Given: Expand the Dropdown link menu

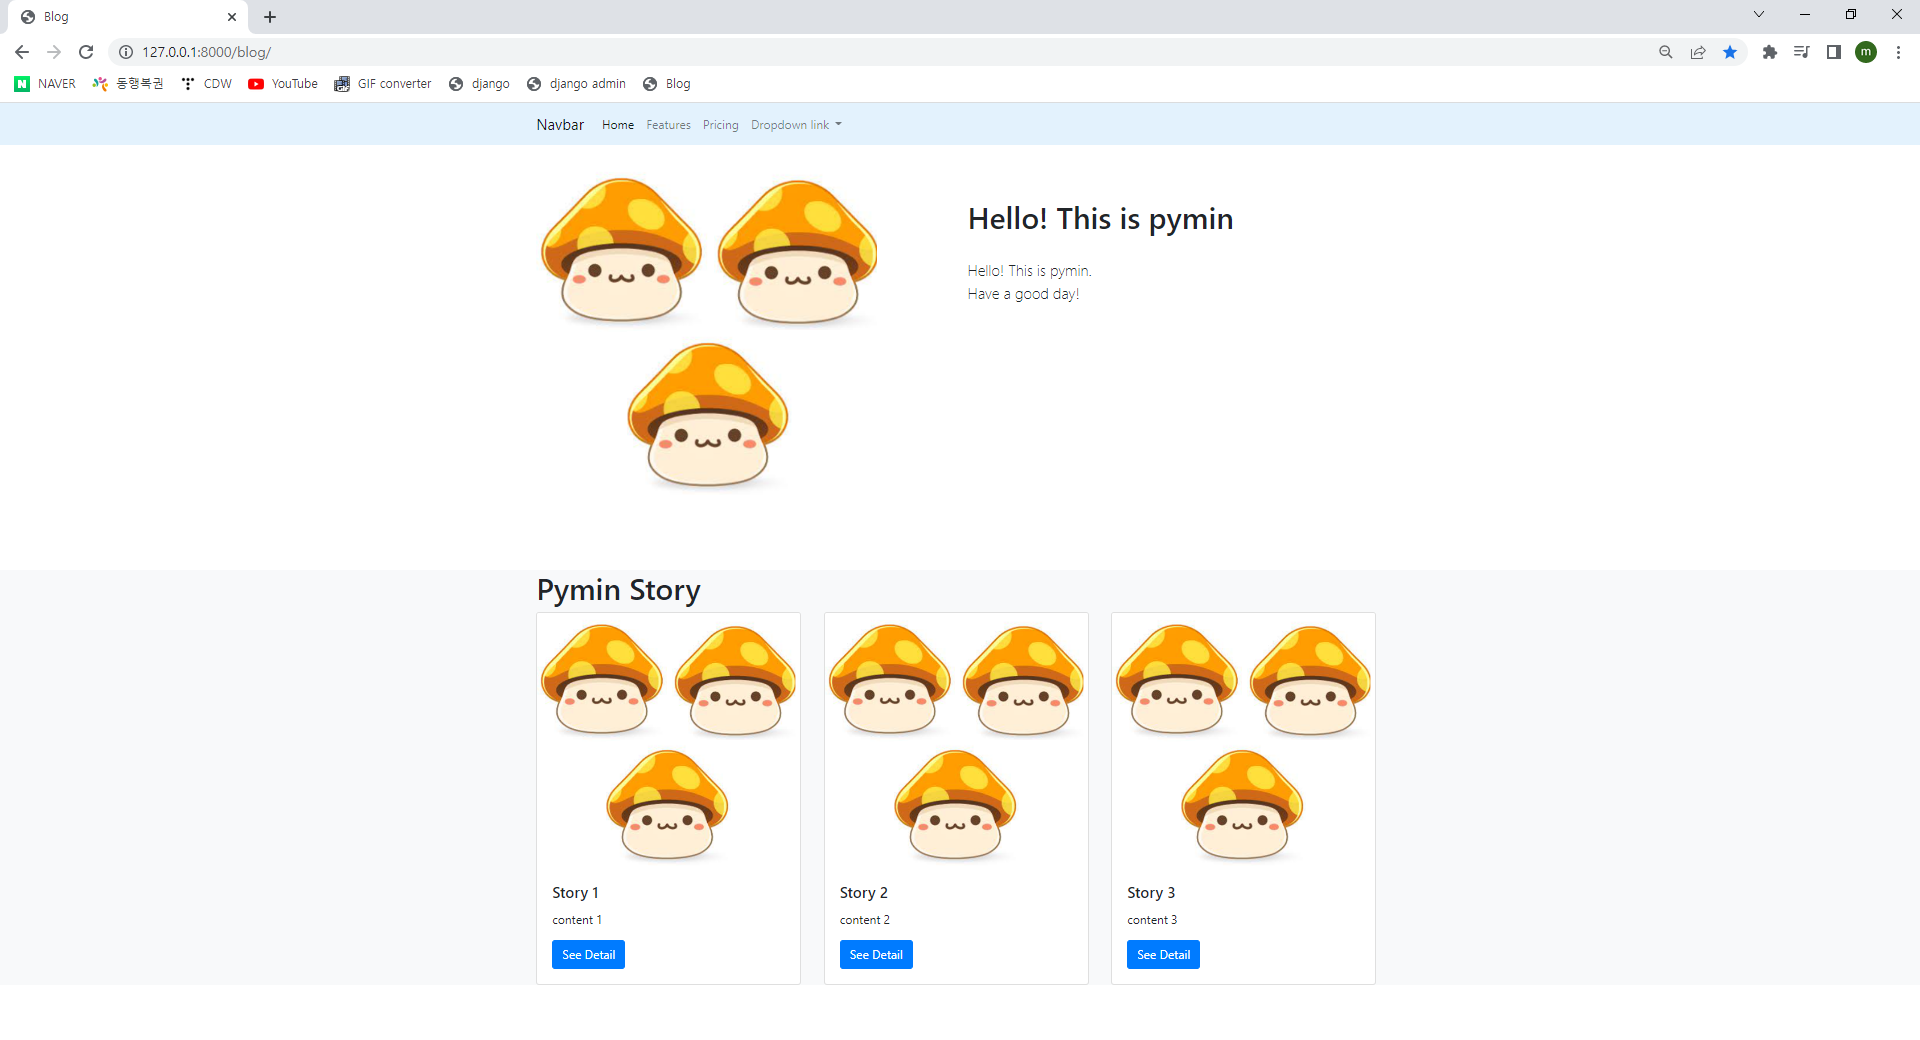Looking at the screenshot, I should click(x=796, y=125).
